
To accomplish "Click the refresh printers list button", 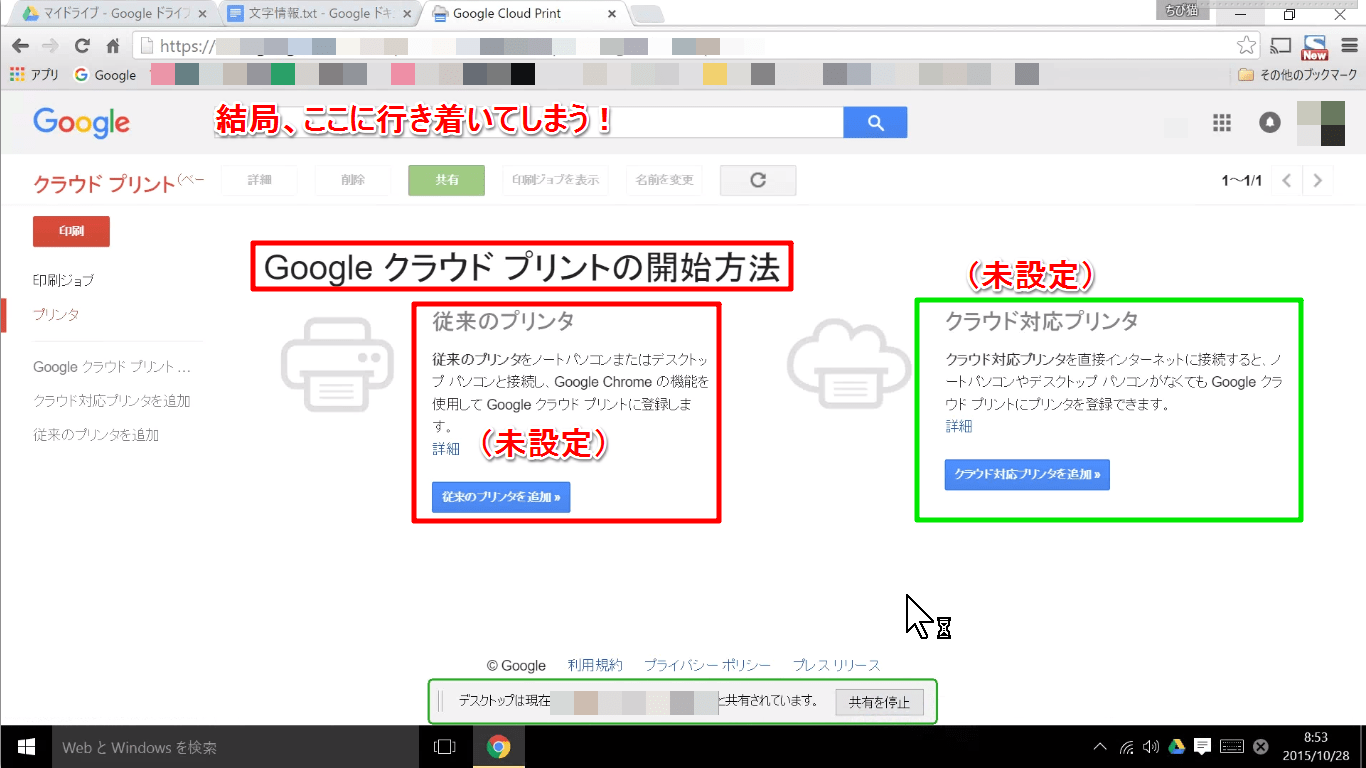I will [758, 180].
